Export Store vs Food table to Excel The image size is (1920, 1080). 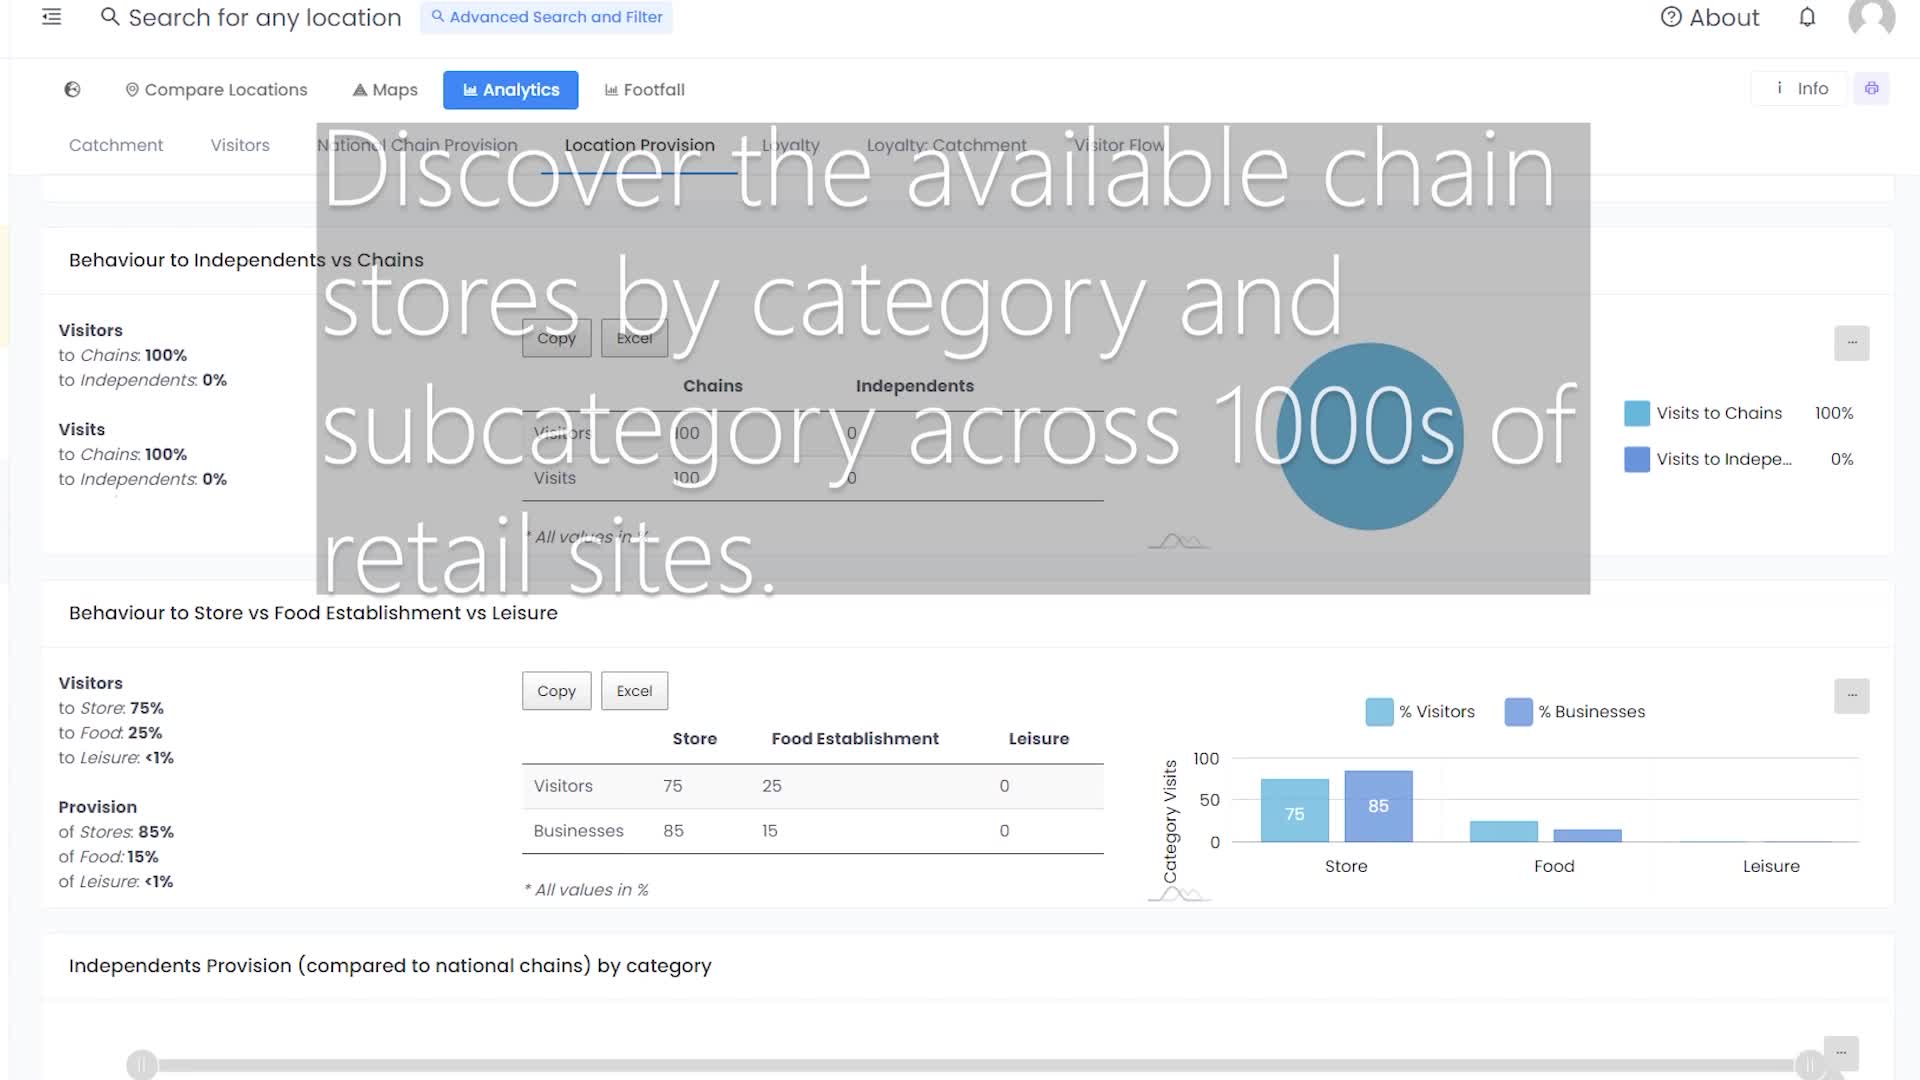point(634,691)
